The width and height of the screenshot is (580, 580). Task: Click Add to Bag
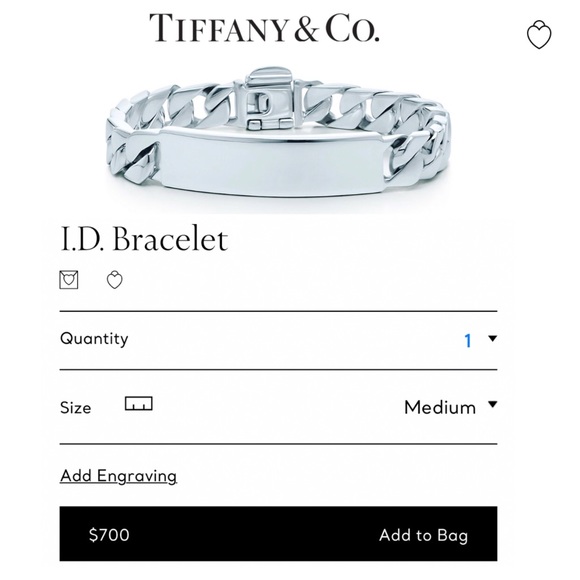[424, 535]
